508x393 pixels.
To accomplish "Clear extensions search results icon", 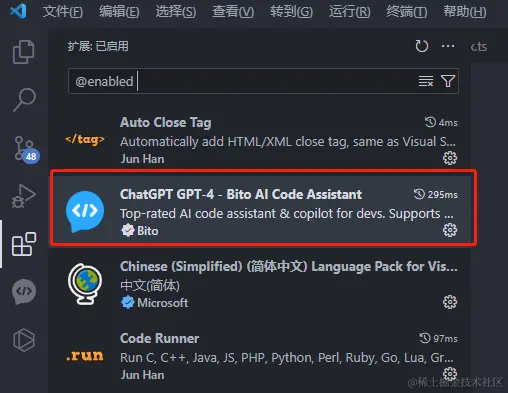I will click(426, 81).
